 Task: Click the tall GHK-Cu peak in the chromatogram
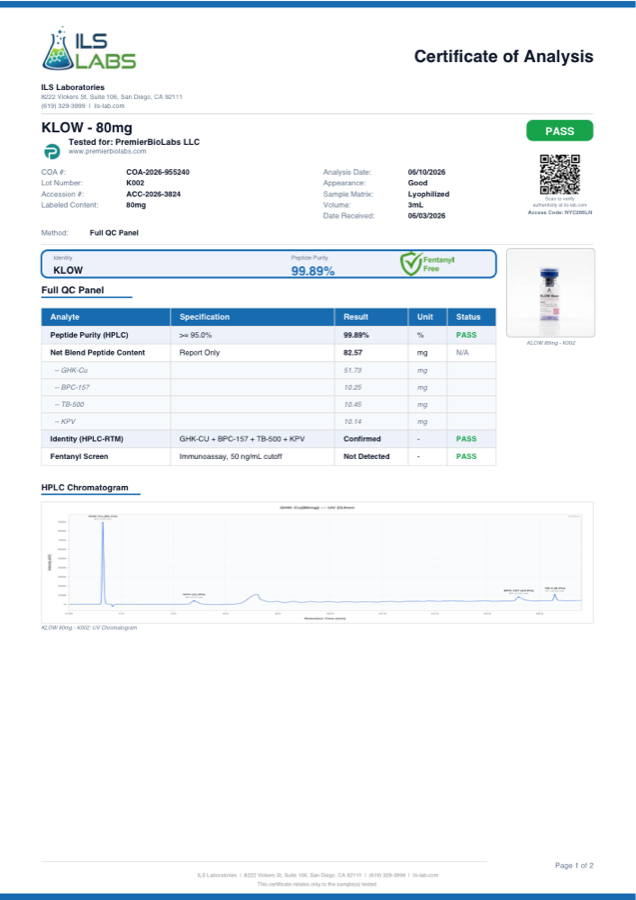coord(103,562)
